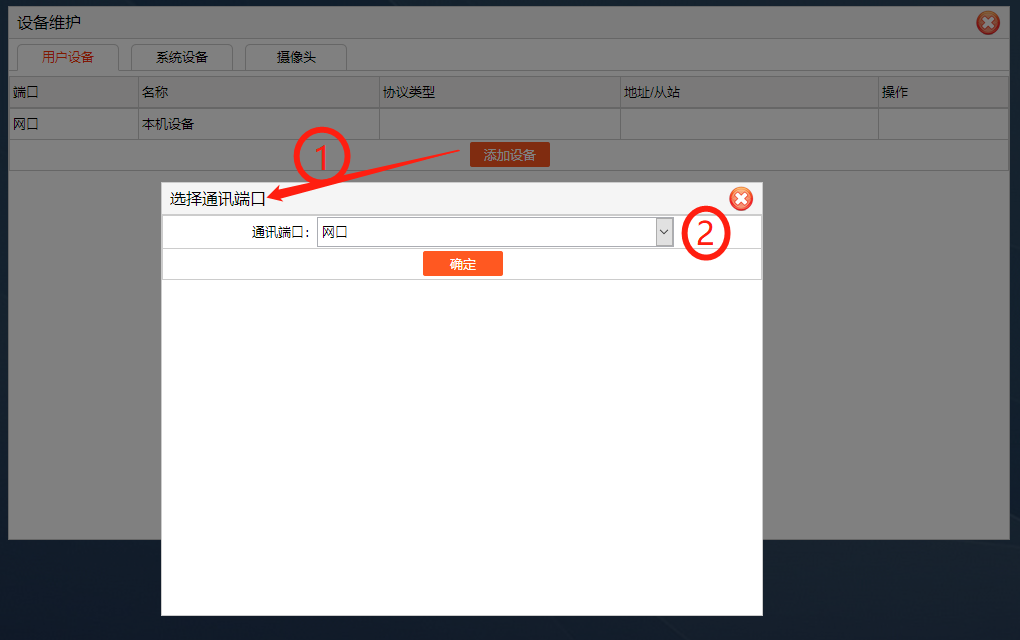Switch to the 用户设备 tab
This screenshot has height=640, width=1020.
(68, 57)
